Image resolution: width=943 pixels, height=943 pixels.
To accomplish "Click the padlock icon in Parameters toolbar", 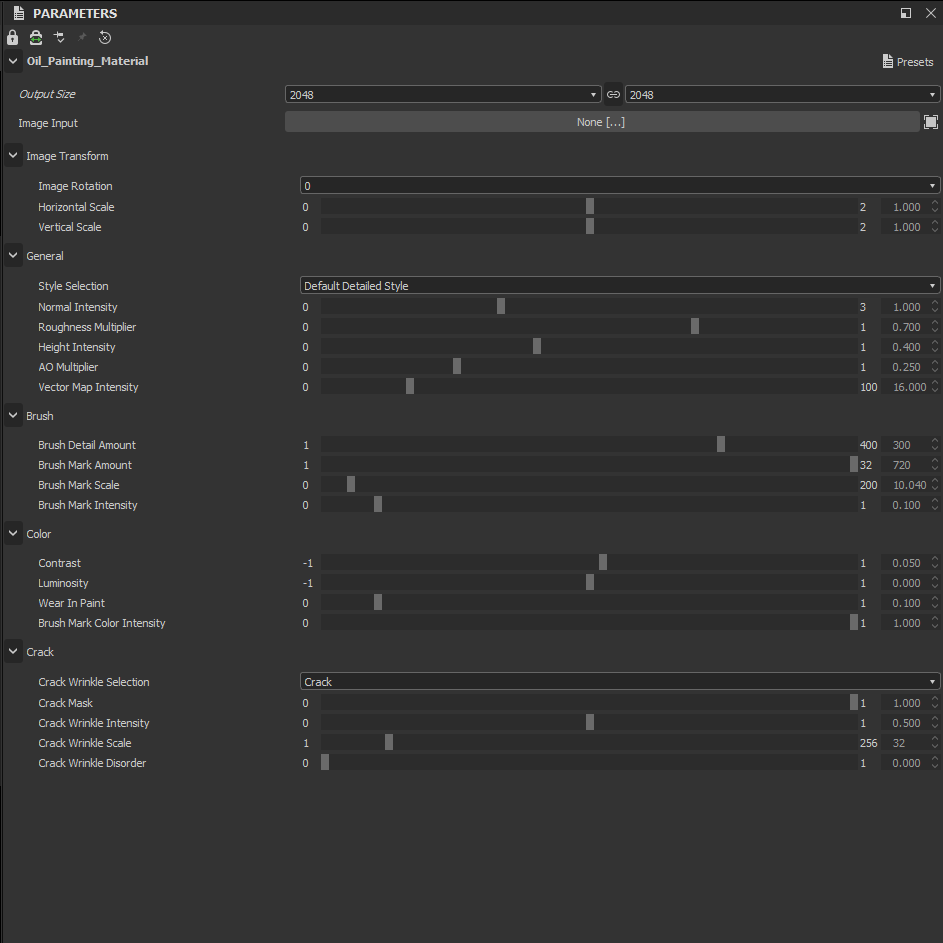I will coord(13,38).
